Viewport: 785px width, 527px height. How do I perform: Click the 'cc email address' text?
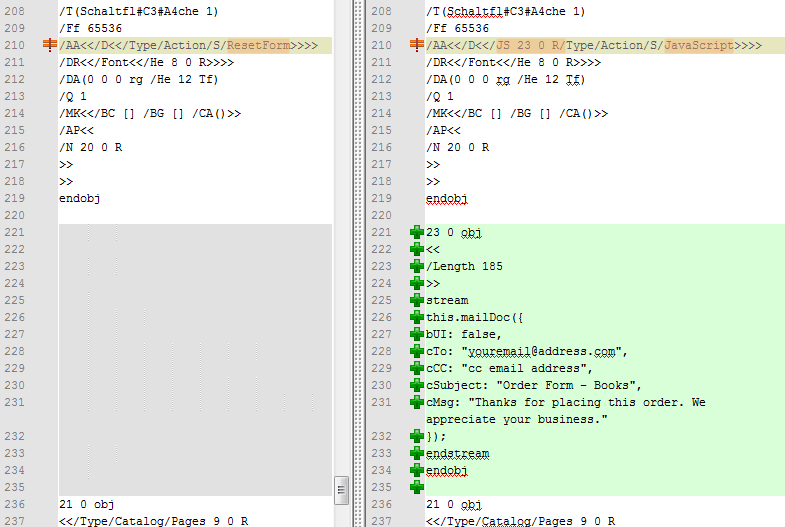pos(524,368)
